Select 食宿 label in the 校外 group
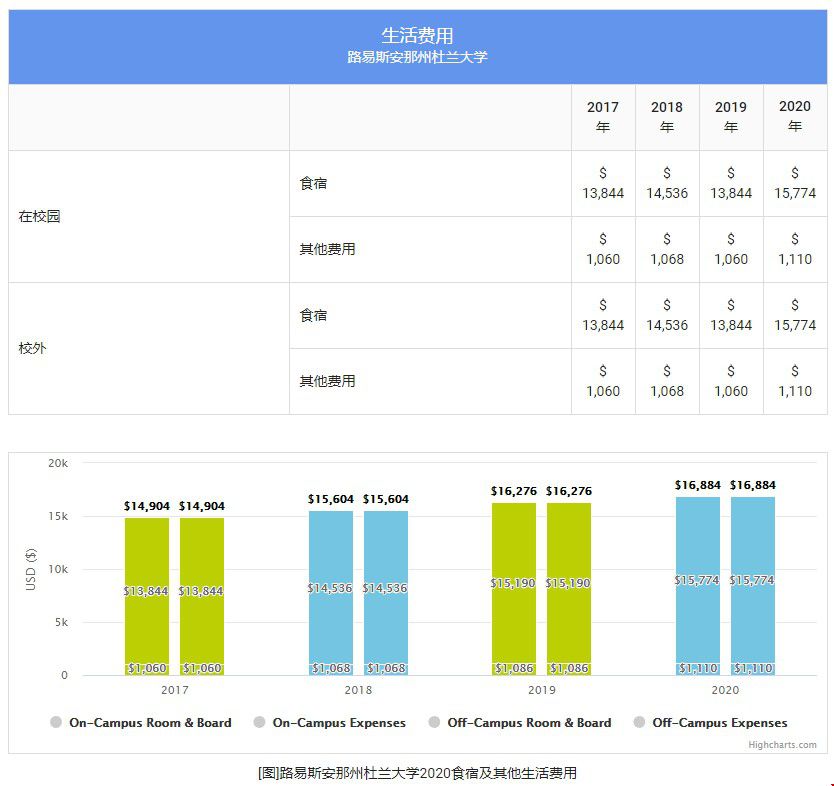 click(x=313, y=315)
